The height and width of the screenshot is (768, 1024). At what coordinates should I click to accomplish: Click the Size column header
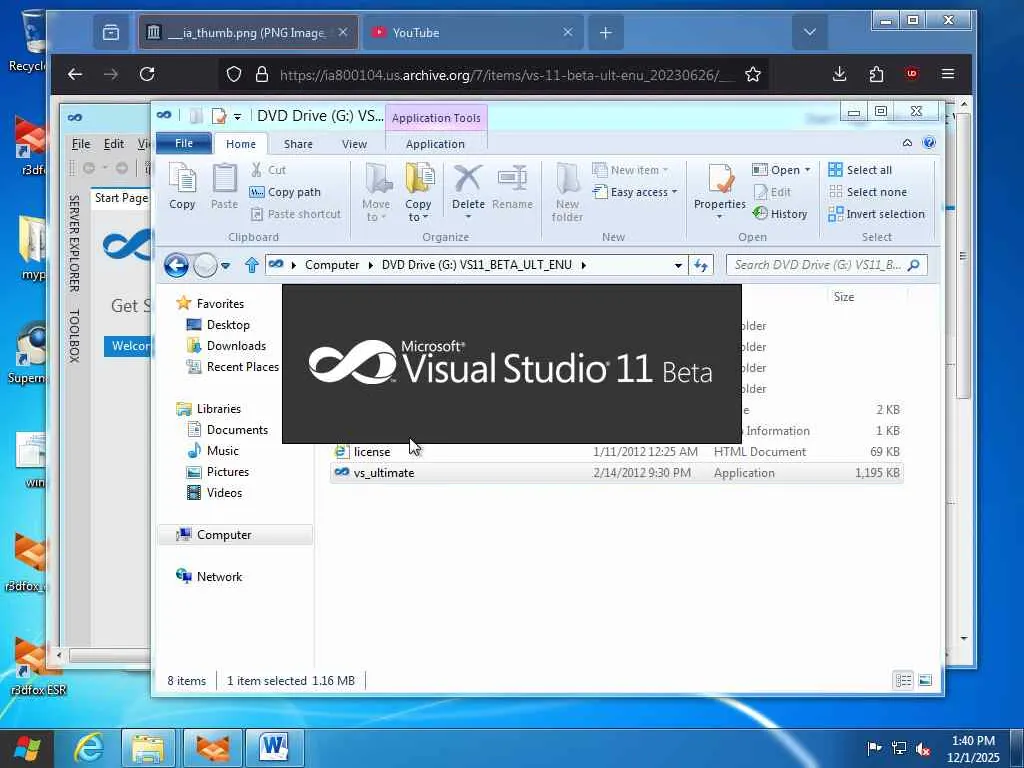pyautogui.click(x=869, y=297)
